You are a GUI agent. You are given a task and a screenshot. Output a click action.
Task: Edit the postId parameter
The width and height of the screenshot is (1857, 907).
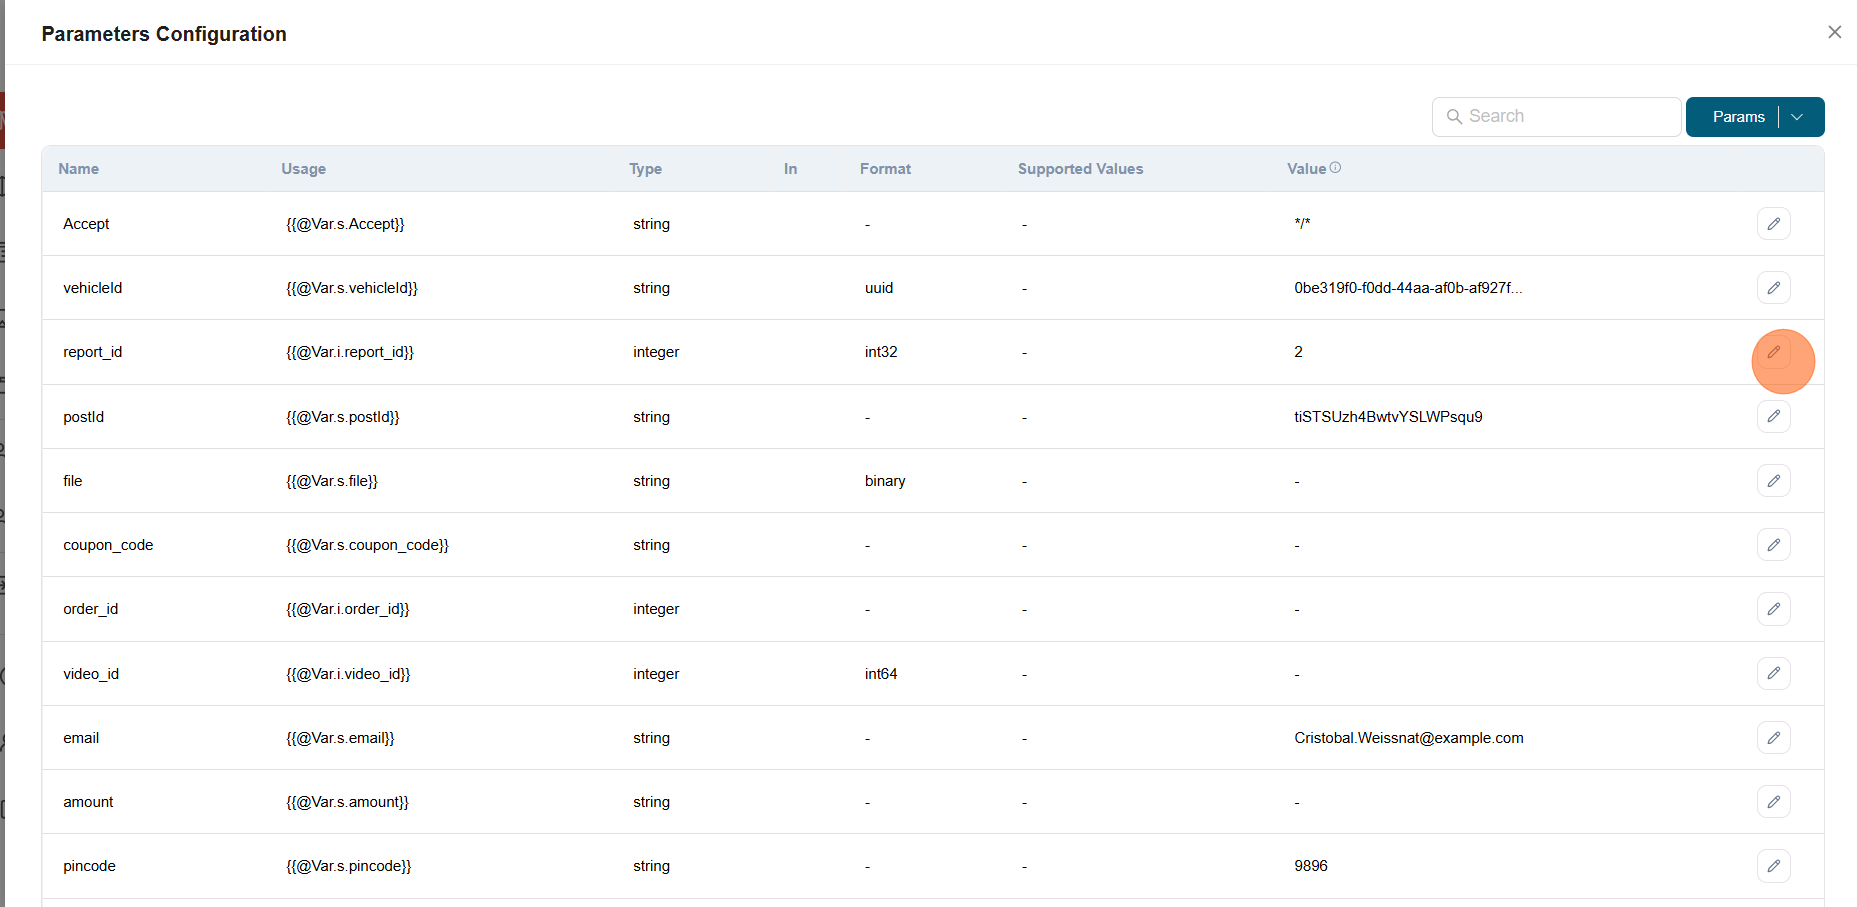pyautogui.click(x=1774, y=416)
